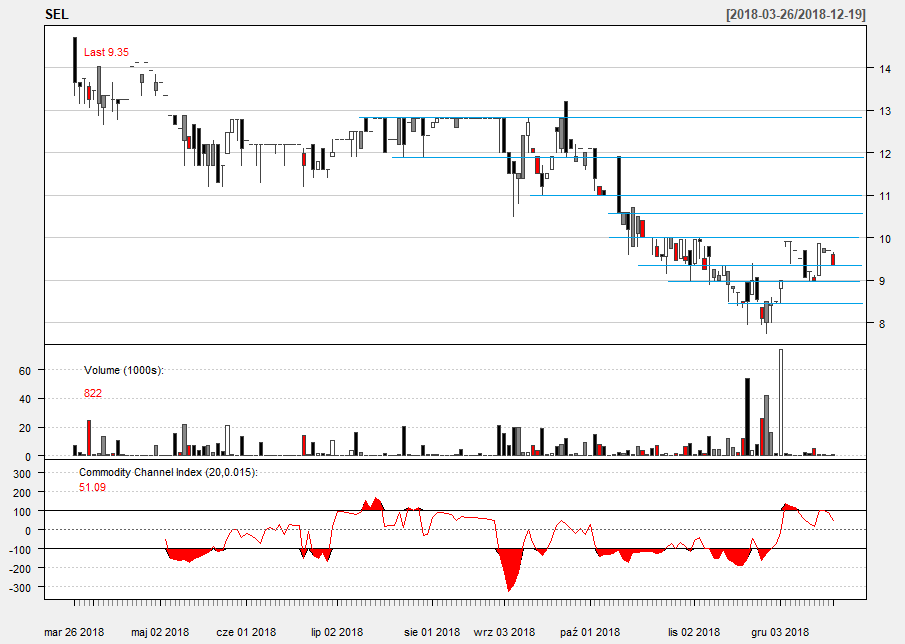Select the red 'Last 9.35' label
The height and width of the screenshot is (644, 905).
(106, 53)
